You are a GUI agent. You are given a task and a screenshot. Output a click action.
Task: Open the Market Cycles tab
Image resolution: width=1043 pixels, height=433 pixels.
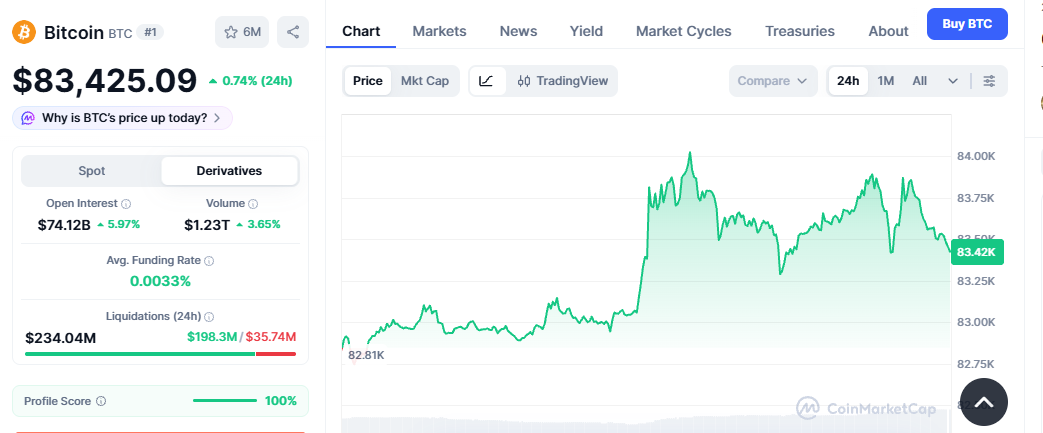pos(683,31)
